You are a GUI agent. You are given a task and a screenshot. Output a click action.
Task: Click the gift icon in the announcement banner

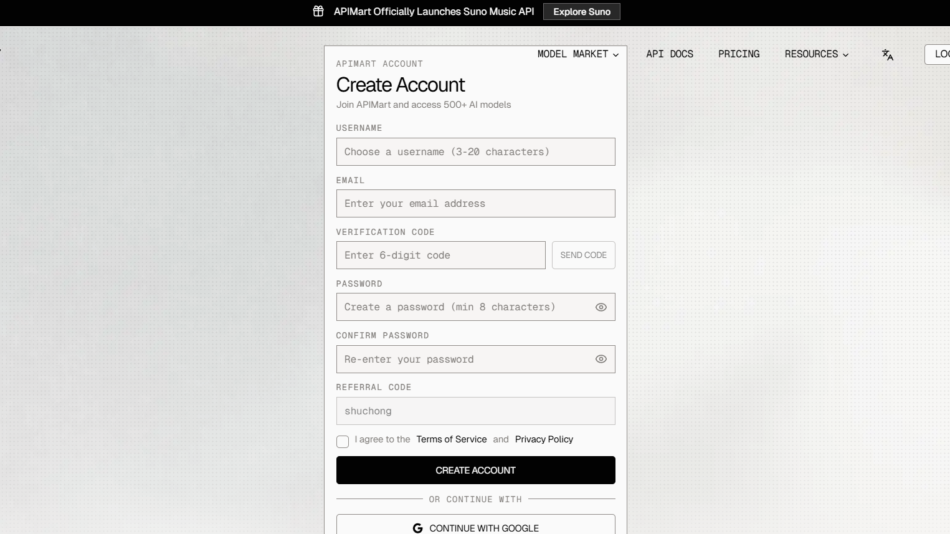tap(318, 12)
